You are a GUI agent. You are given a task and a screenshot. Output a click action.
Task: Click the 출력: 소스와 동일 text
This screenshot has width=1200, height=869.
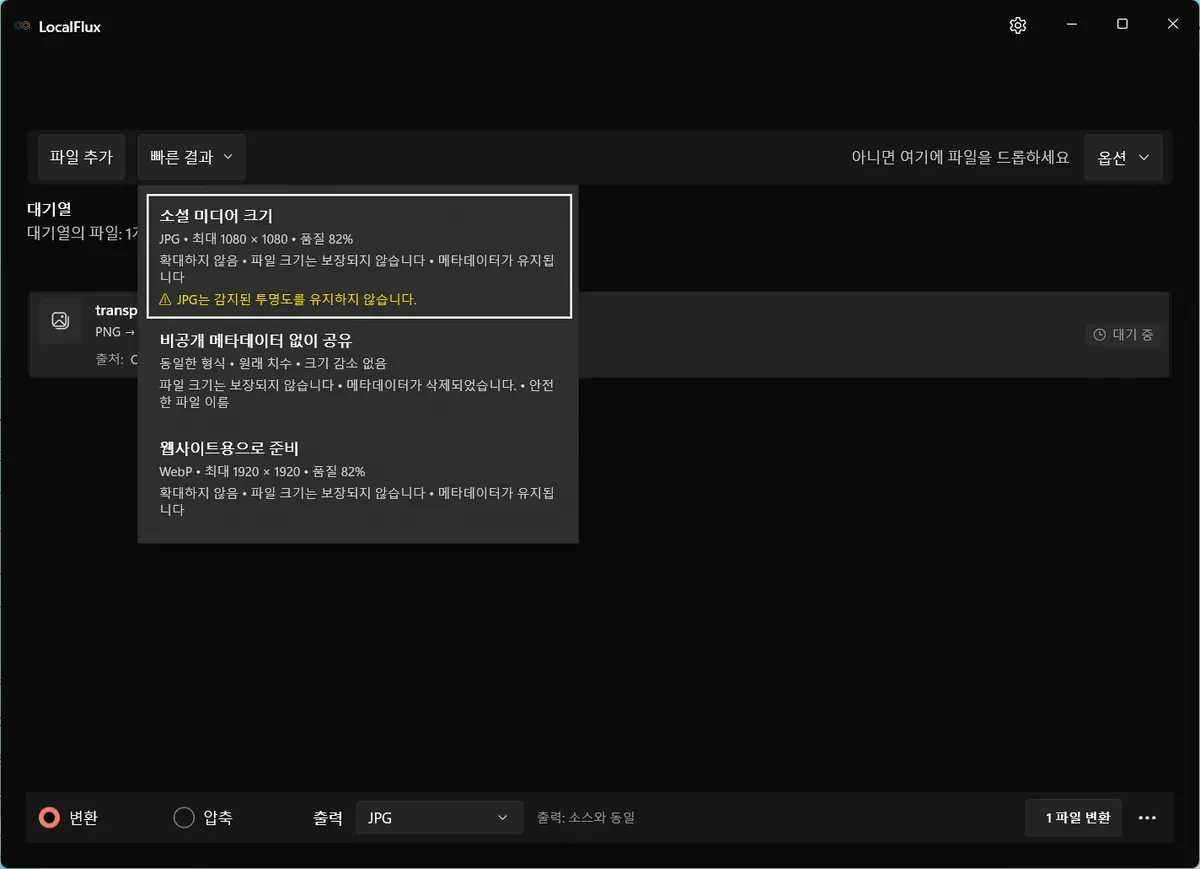586,818
